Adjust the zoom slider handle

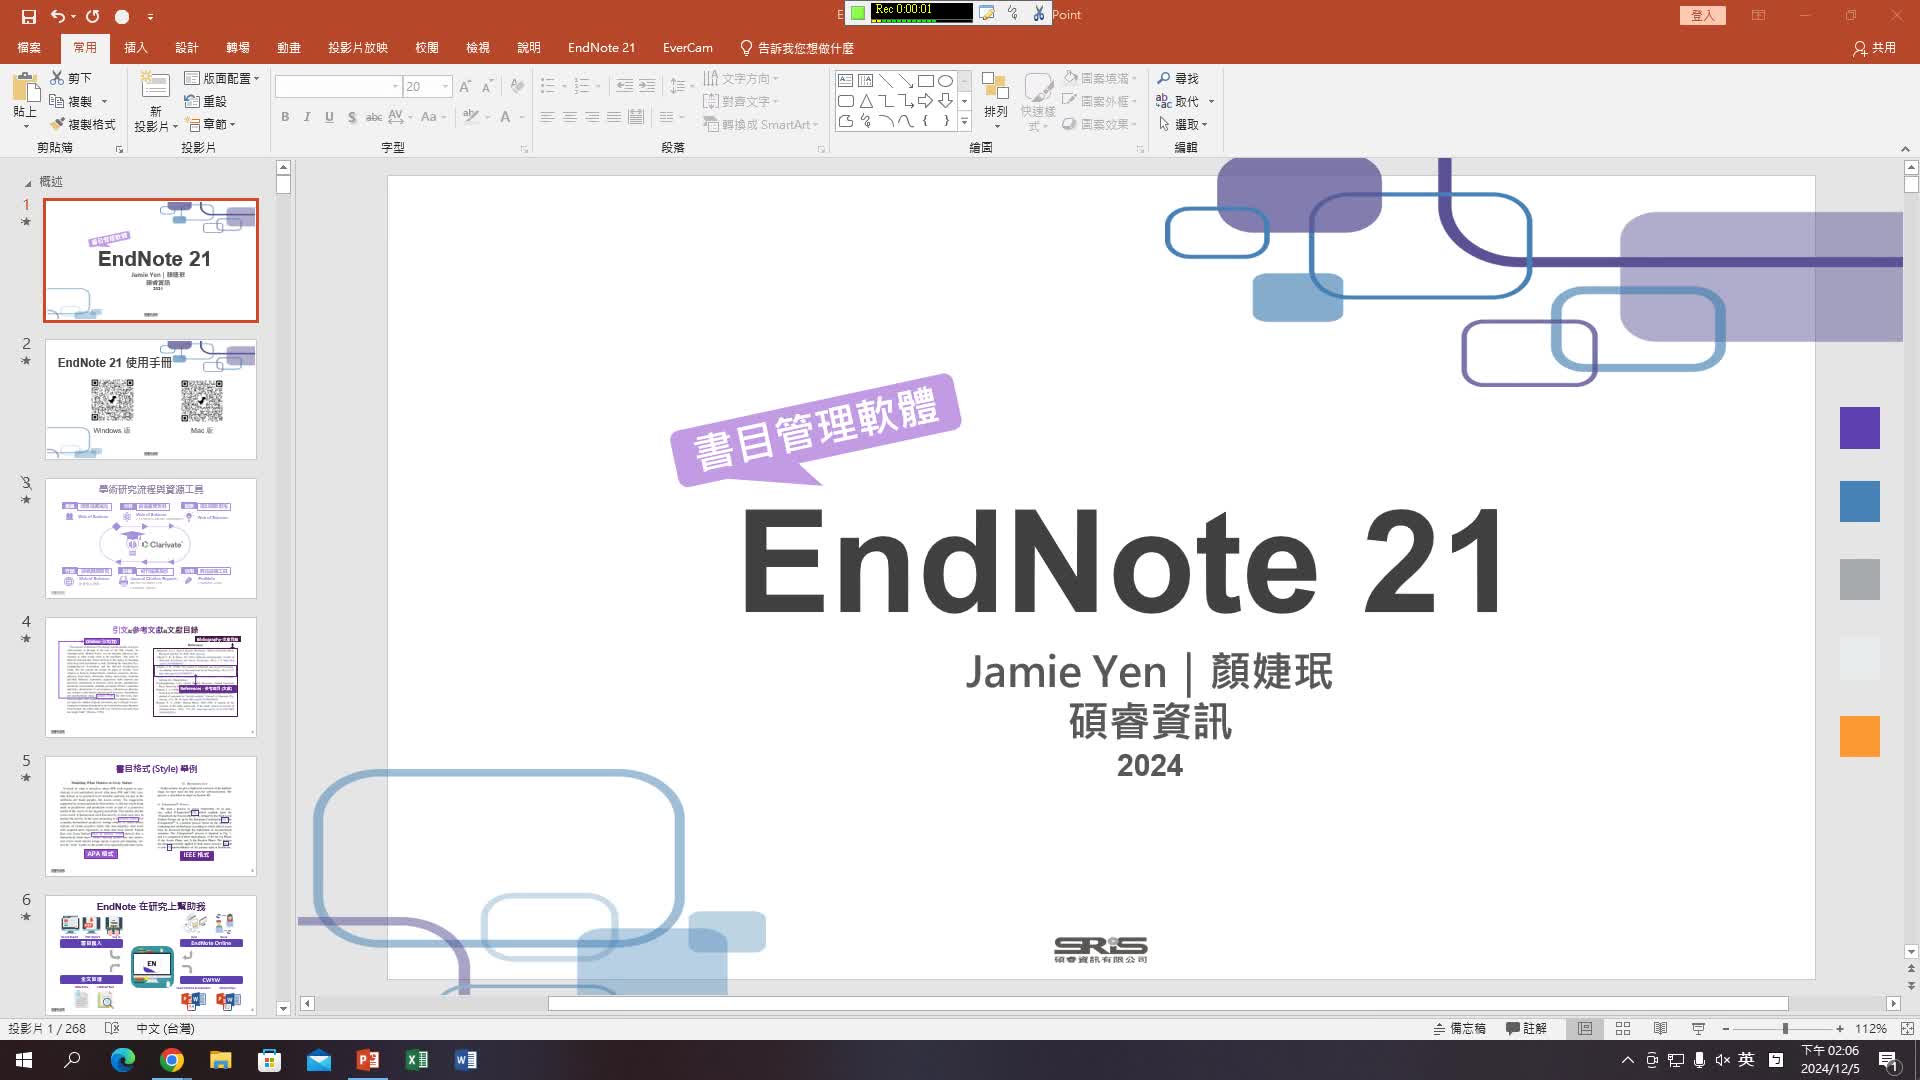pos(1785,1028)
